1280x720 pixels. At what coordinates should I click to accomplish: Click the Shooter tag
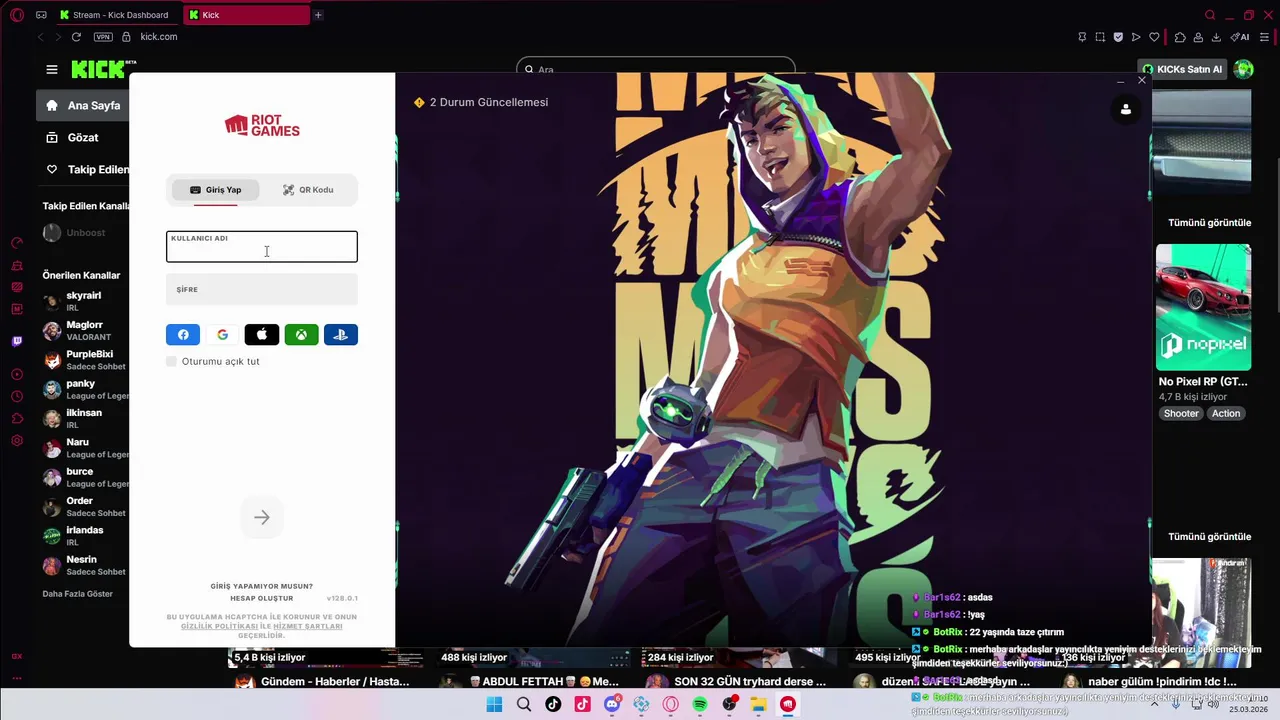pos(1181,414)
